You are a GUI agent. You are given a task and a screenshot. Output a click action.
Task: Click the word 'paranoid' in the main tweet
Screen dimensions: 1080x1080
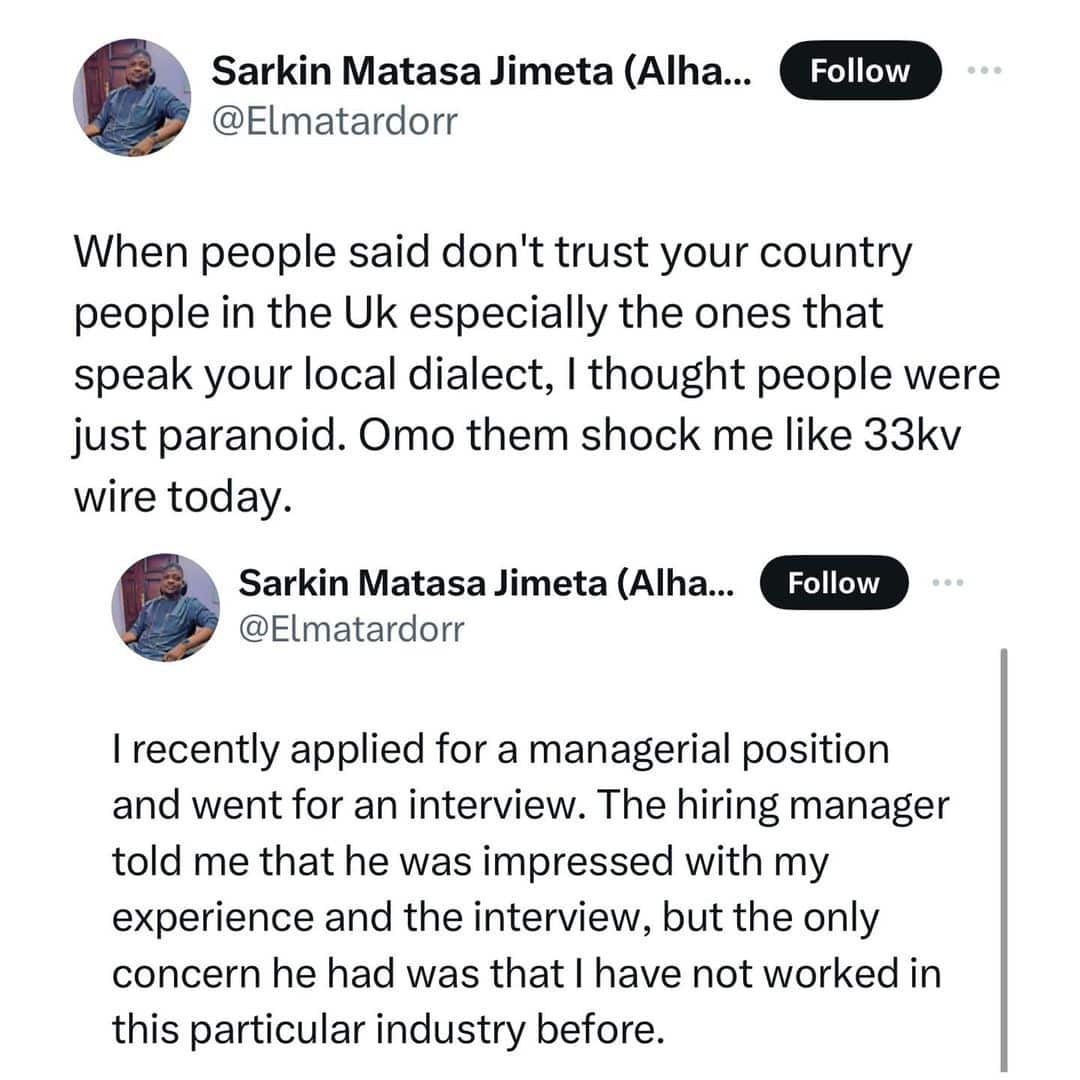(261, 438)
